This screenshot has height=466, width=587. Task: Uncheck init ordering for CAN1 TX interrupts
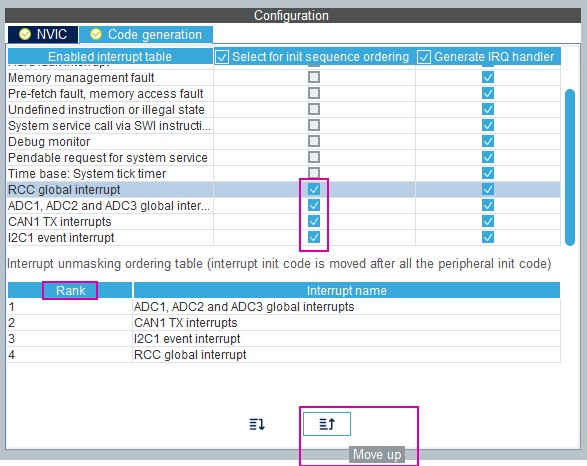click(x=314, y=221)
